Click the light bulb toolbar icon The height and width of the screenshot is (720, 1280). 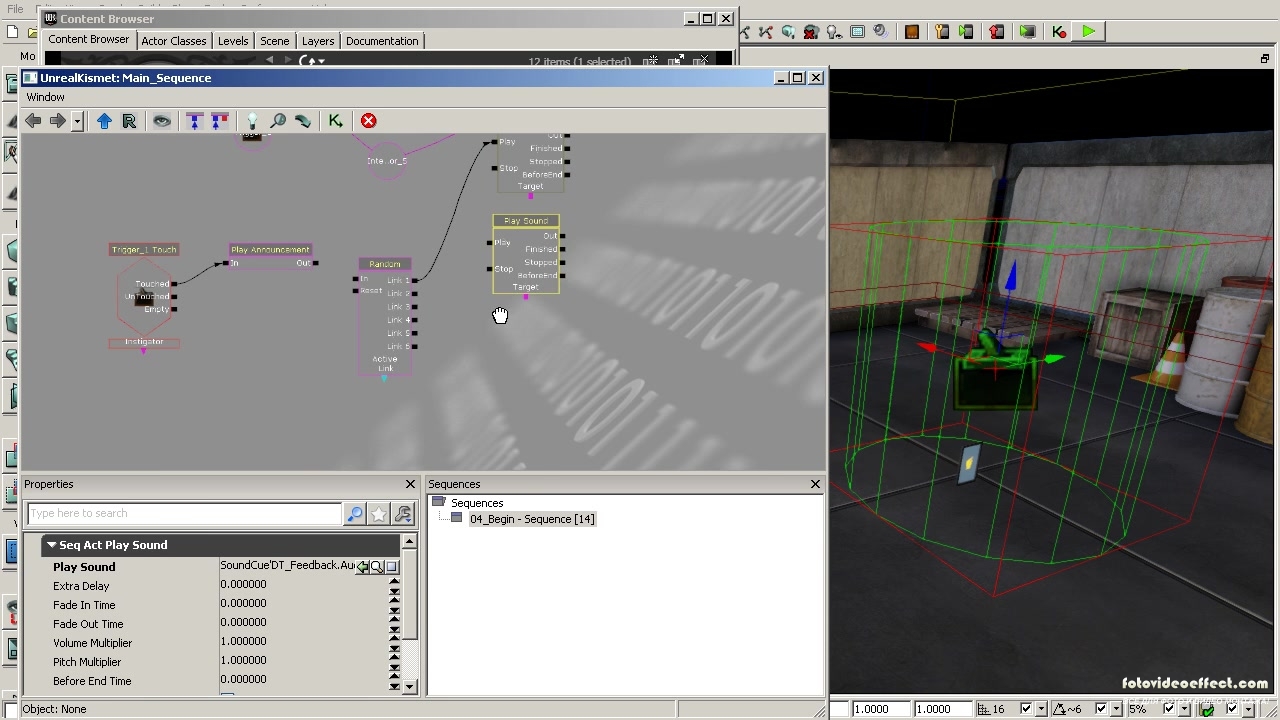coord(252,121)
